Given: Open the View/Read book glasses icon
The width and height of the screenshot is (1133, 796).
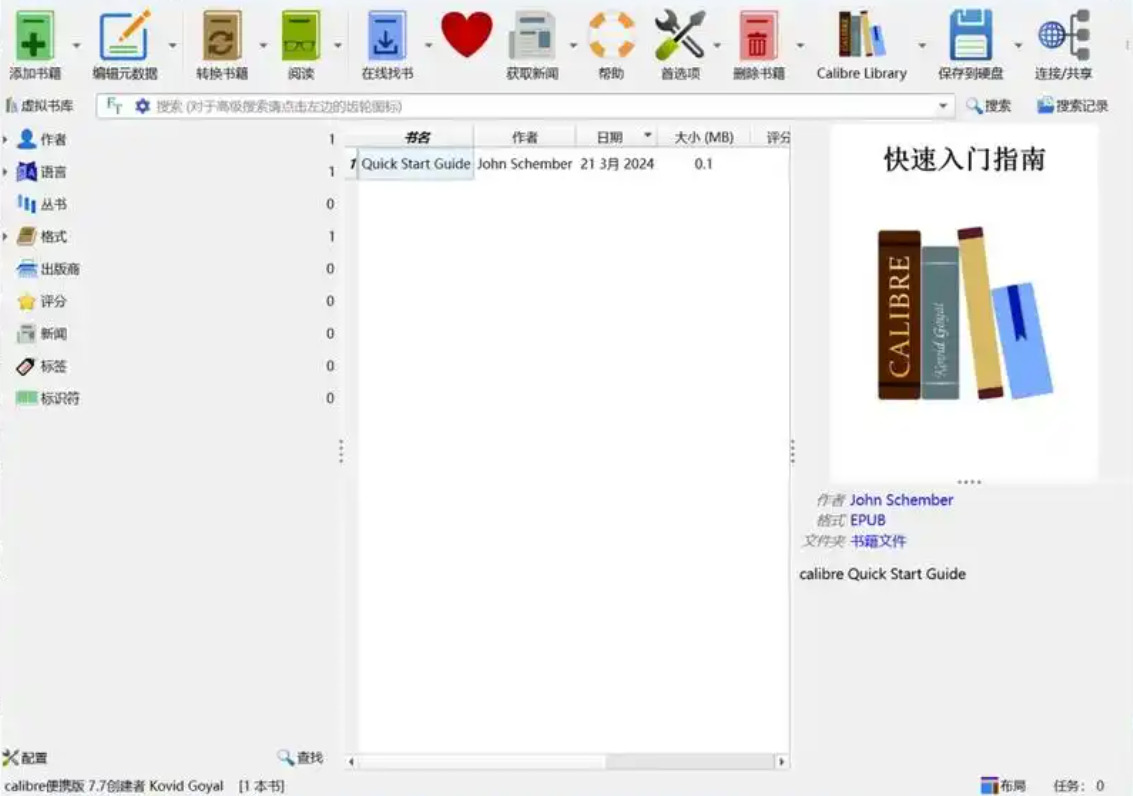Looking at the screenshot, I should pyautogui.click(x=301, y=35).
